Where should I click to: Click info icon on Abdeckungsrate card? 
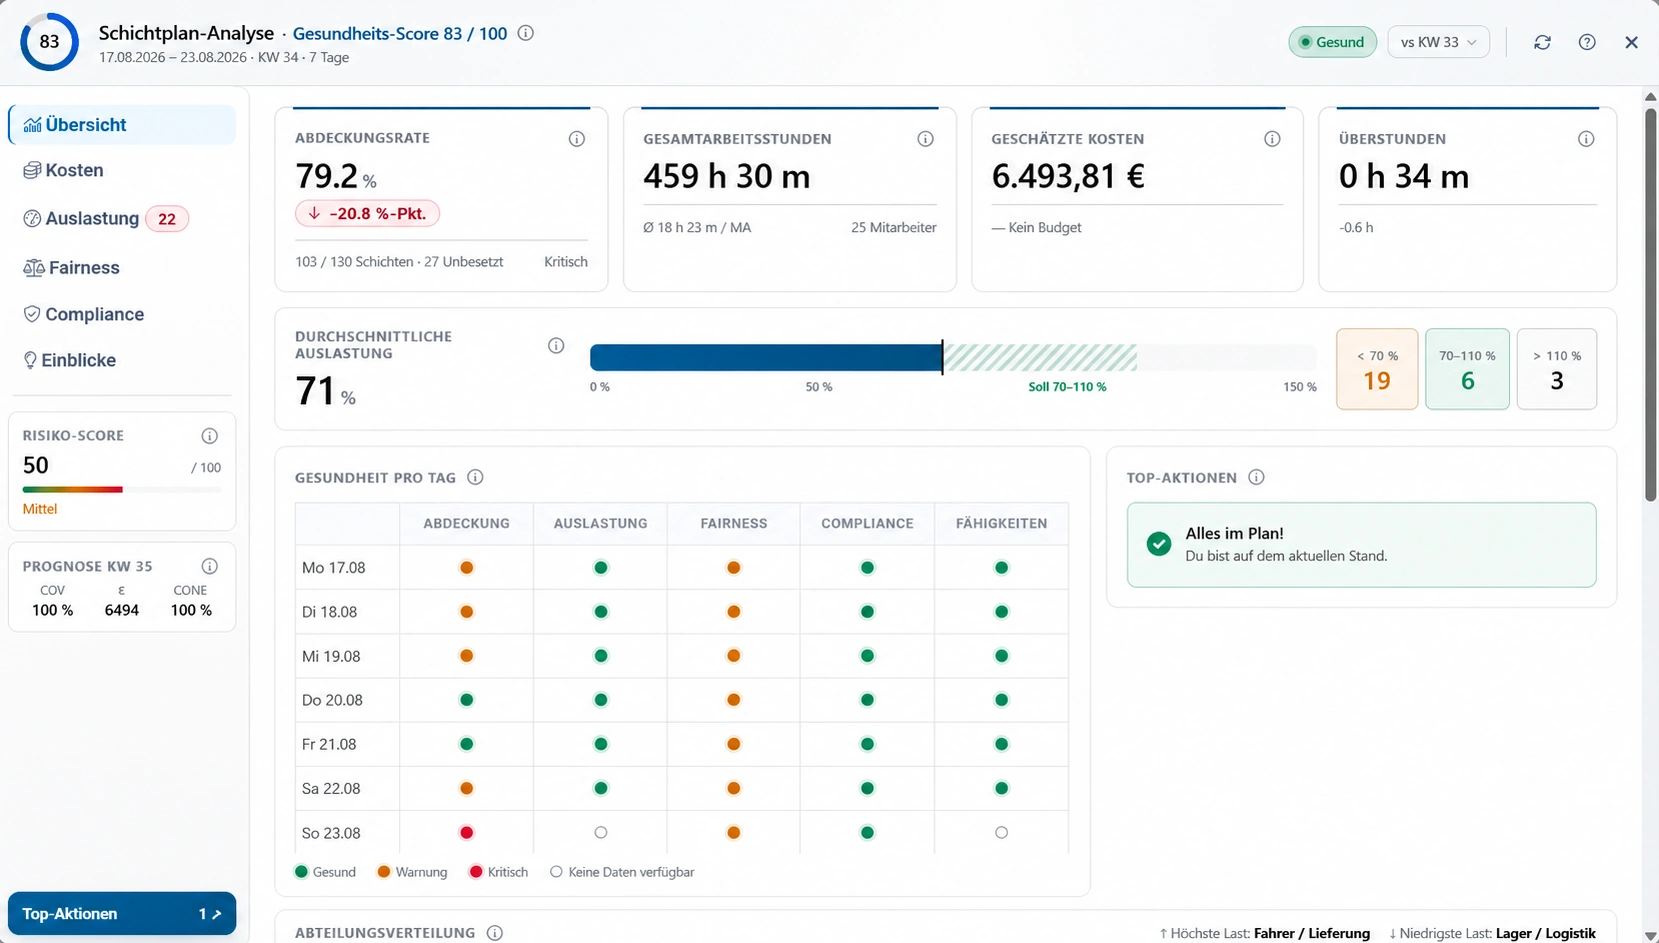click(577, 139)
